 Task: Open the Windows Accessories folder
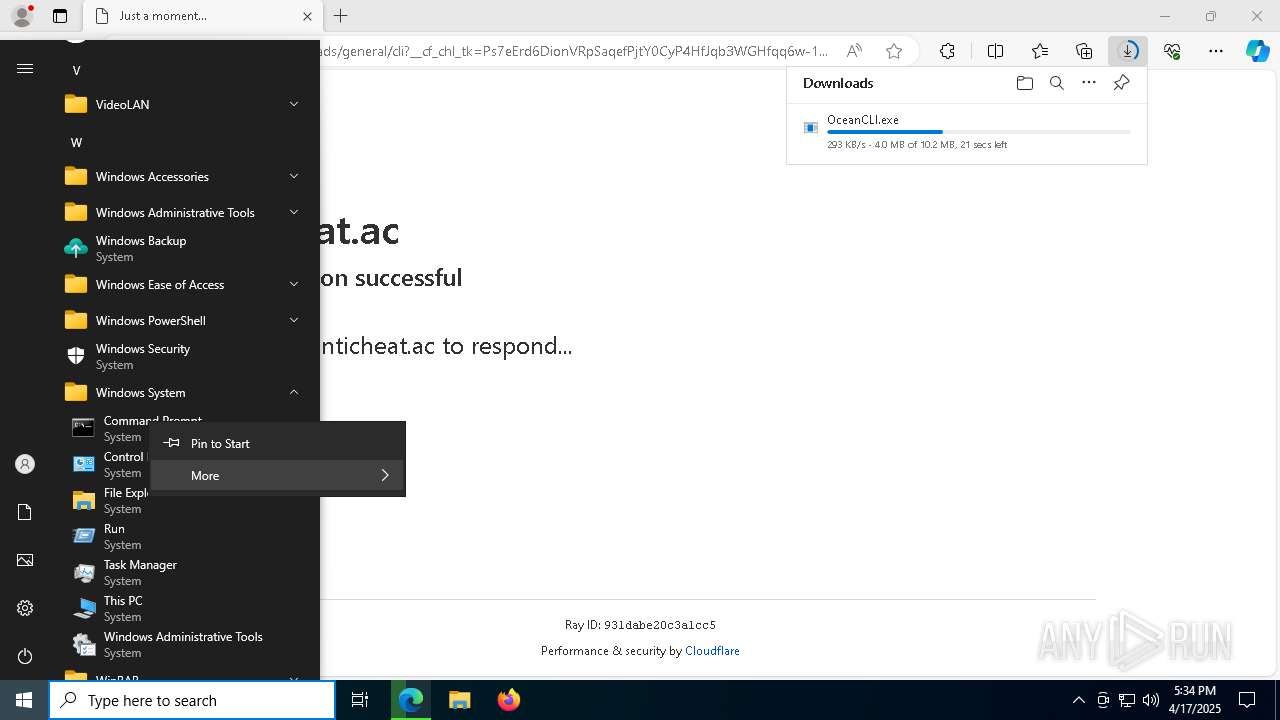(x=184, y=176)
